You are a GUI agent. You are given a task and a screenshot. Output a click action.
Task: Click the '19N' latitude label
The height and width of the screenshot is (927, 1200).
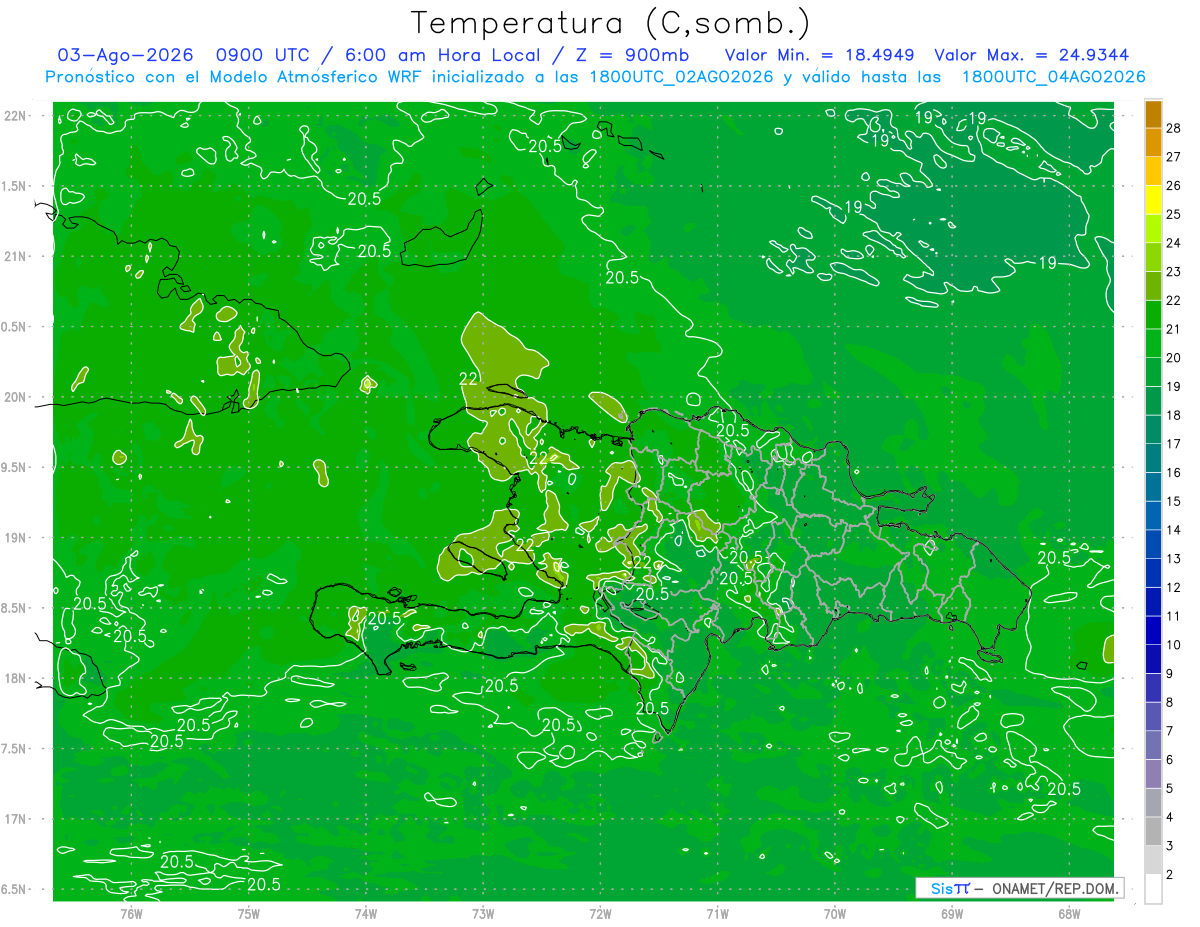click(x=15, y=538)
